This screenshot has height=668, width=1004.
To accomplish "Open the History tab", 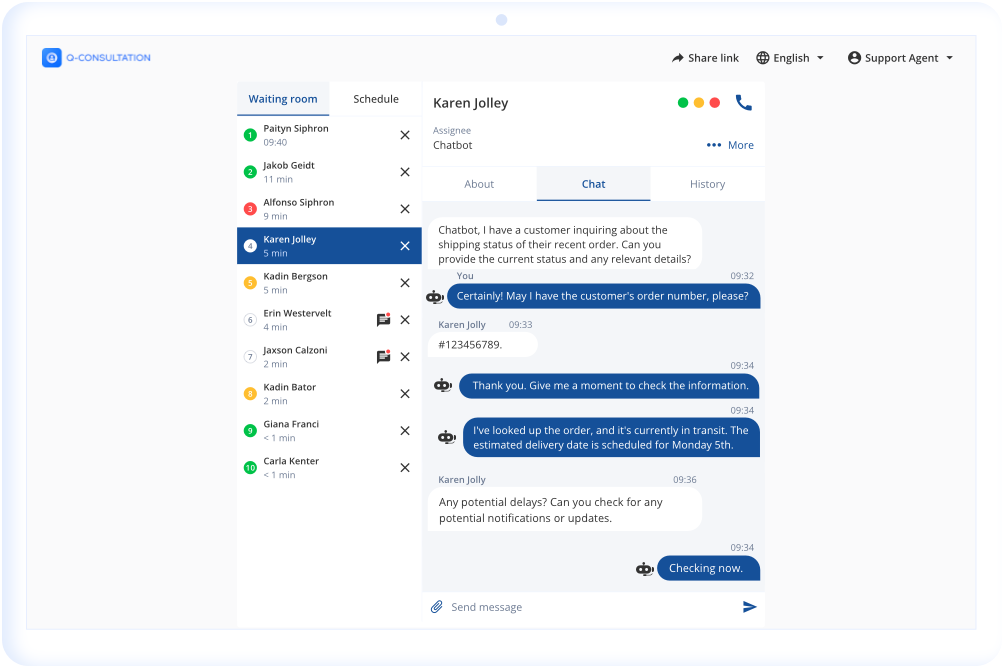I will tap(708, 184).
